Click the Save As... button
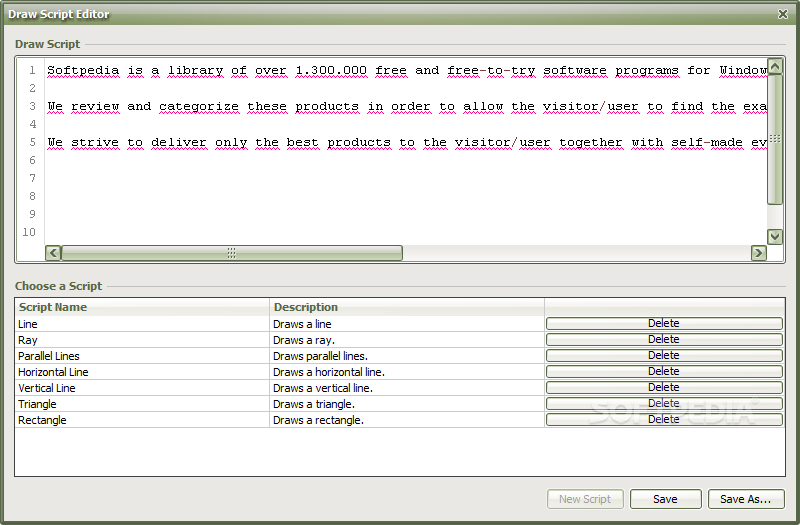 pyautogui.click(x=745, y=499)
